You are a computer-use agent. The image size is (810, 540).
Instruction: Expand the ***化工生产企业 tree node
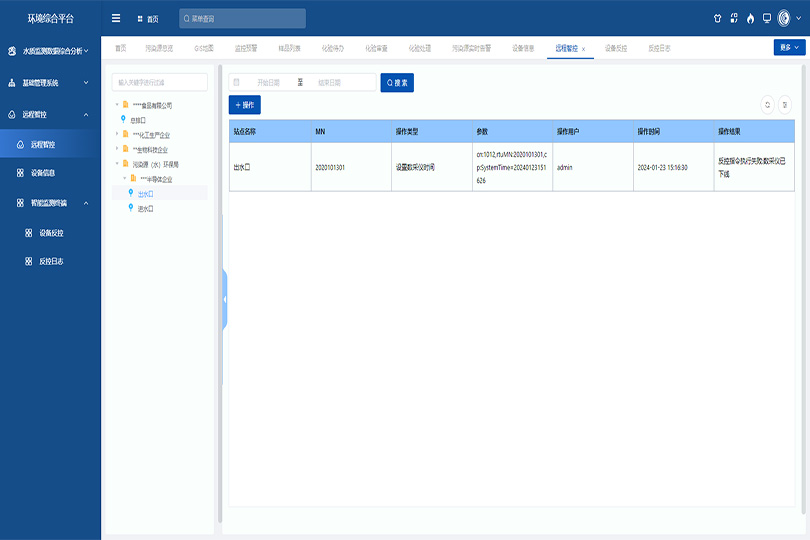(116, 134)
